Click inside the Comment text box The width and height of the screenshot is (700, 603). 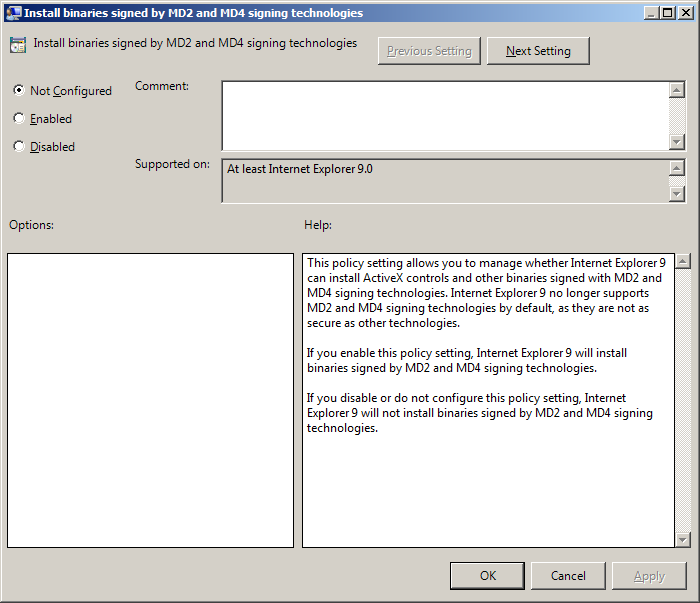point(445,115)
